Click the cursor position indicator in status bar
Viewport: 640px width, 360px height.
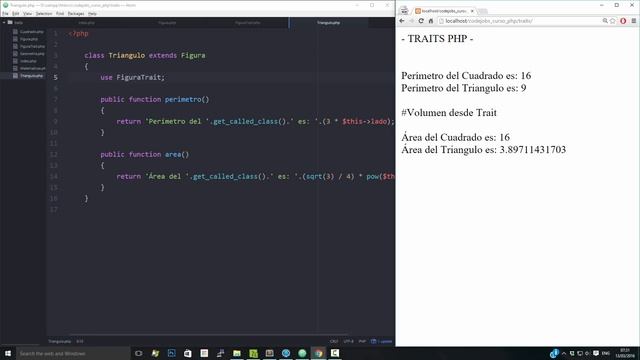coord(80,341)
